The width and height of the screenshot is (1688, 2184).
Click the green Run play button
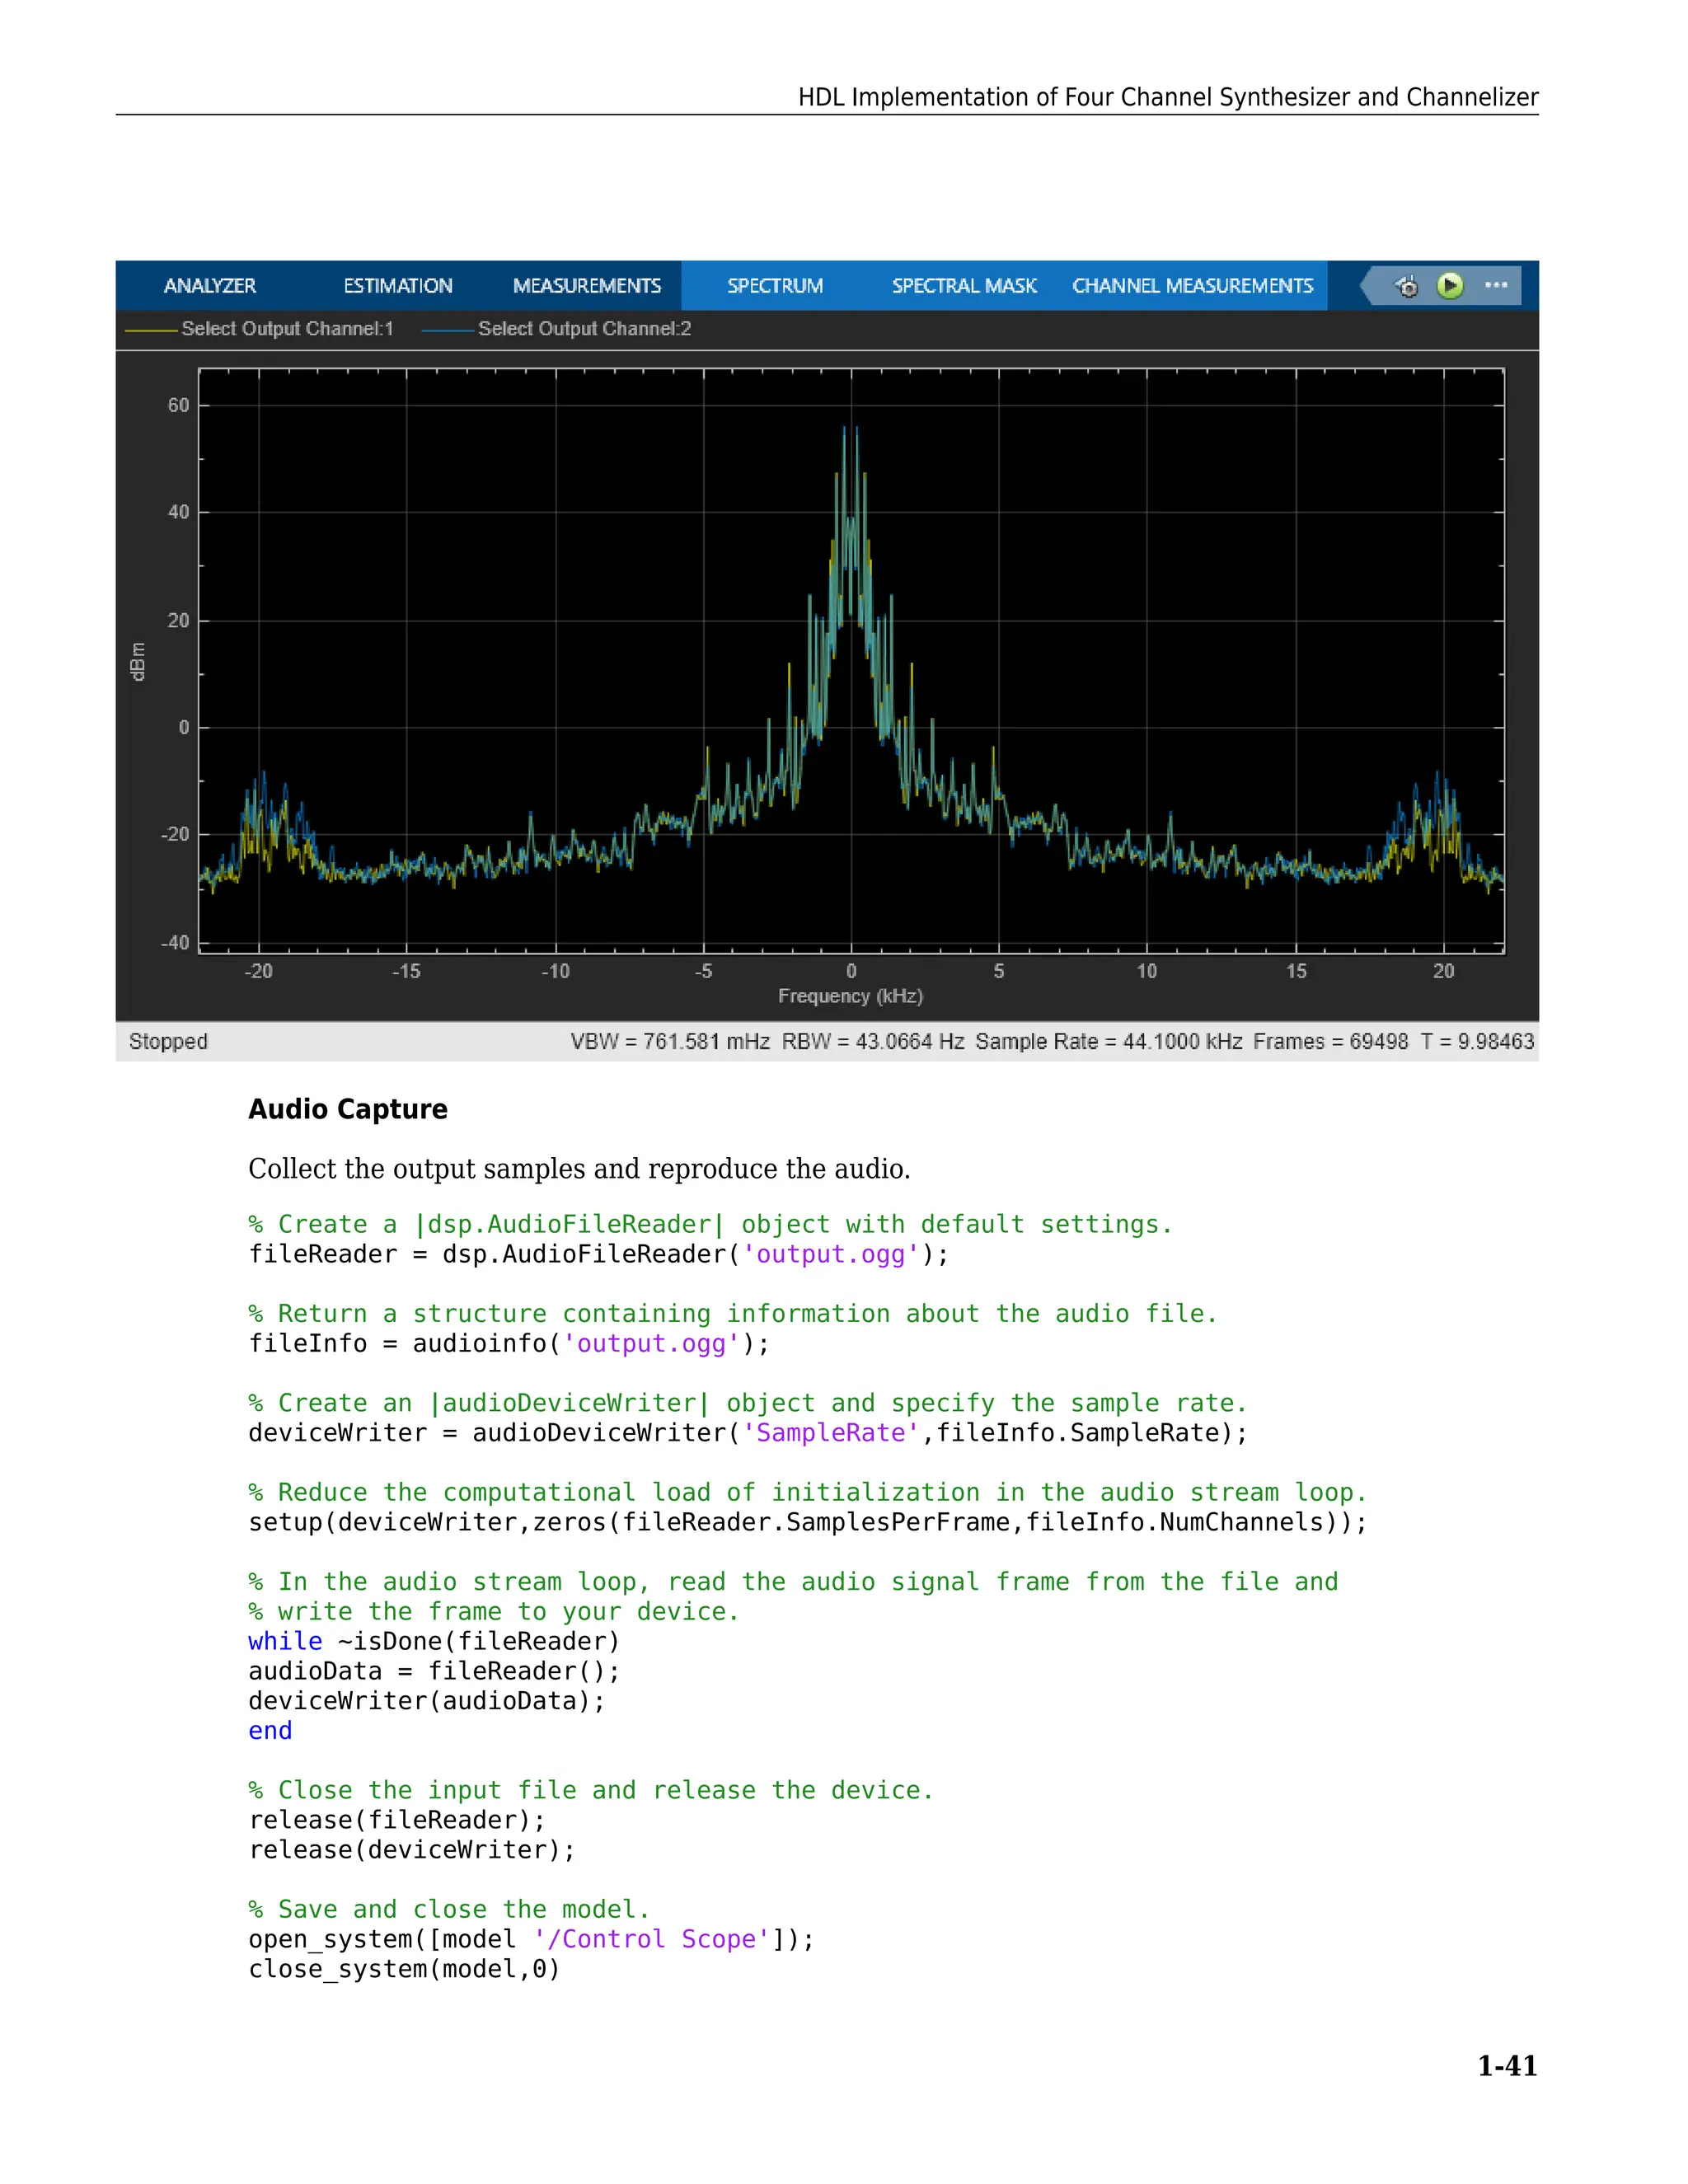[x=1450, y=286]
